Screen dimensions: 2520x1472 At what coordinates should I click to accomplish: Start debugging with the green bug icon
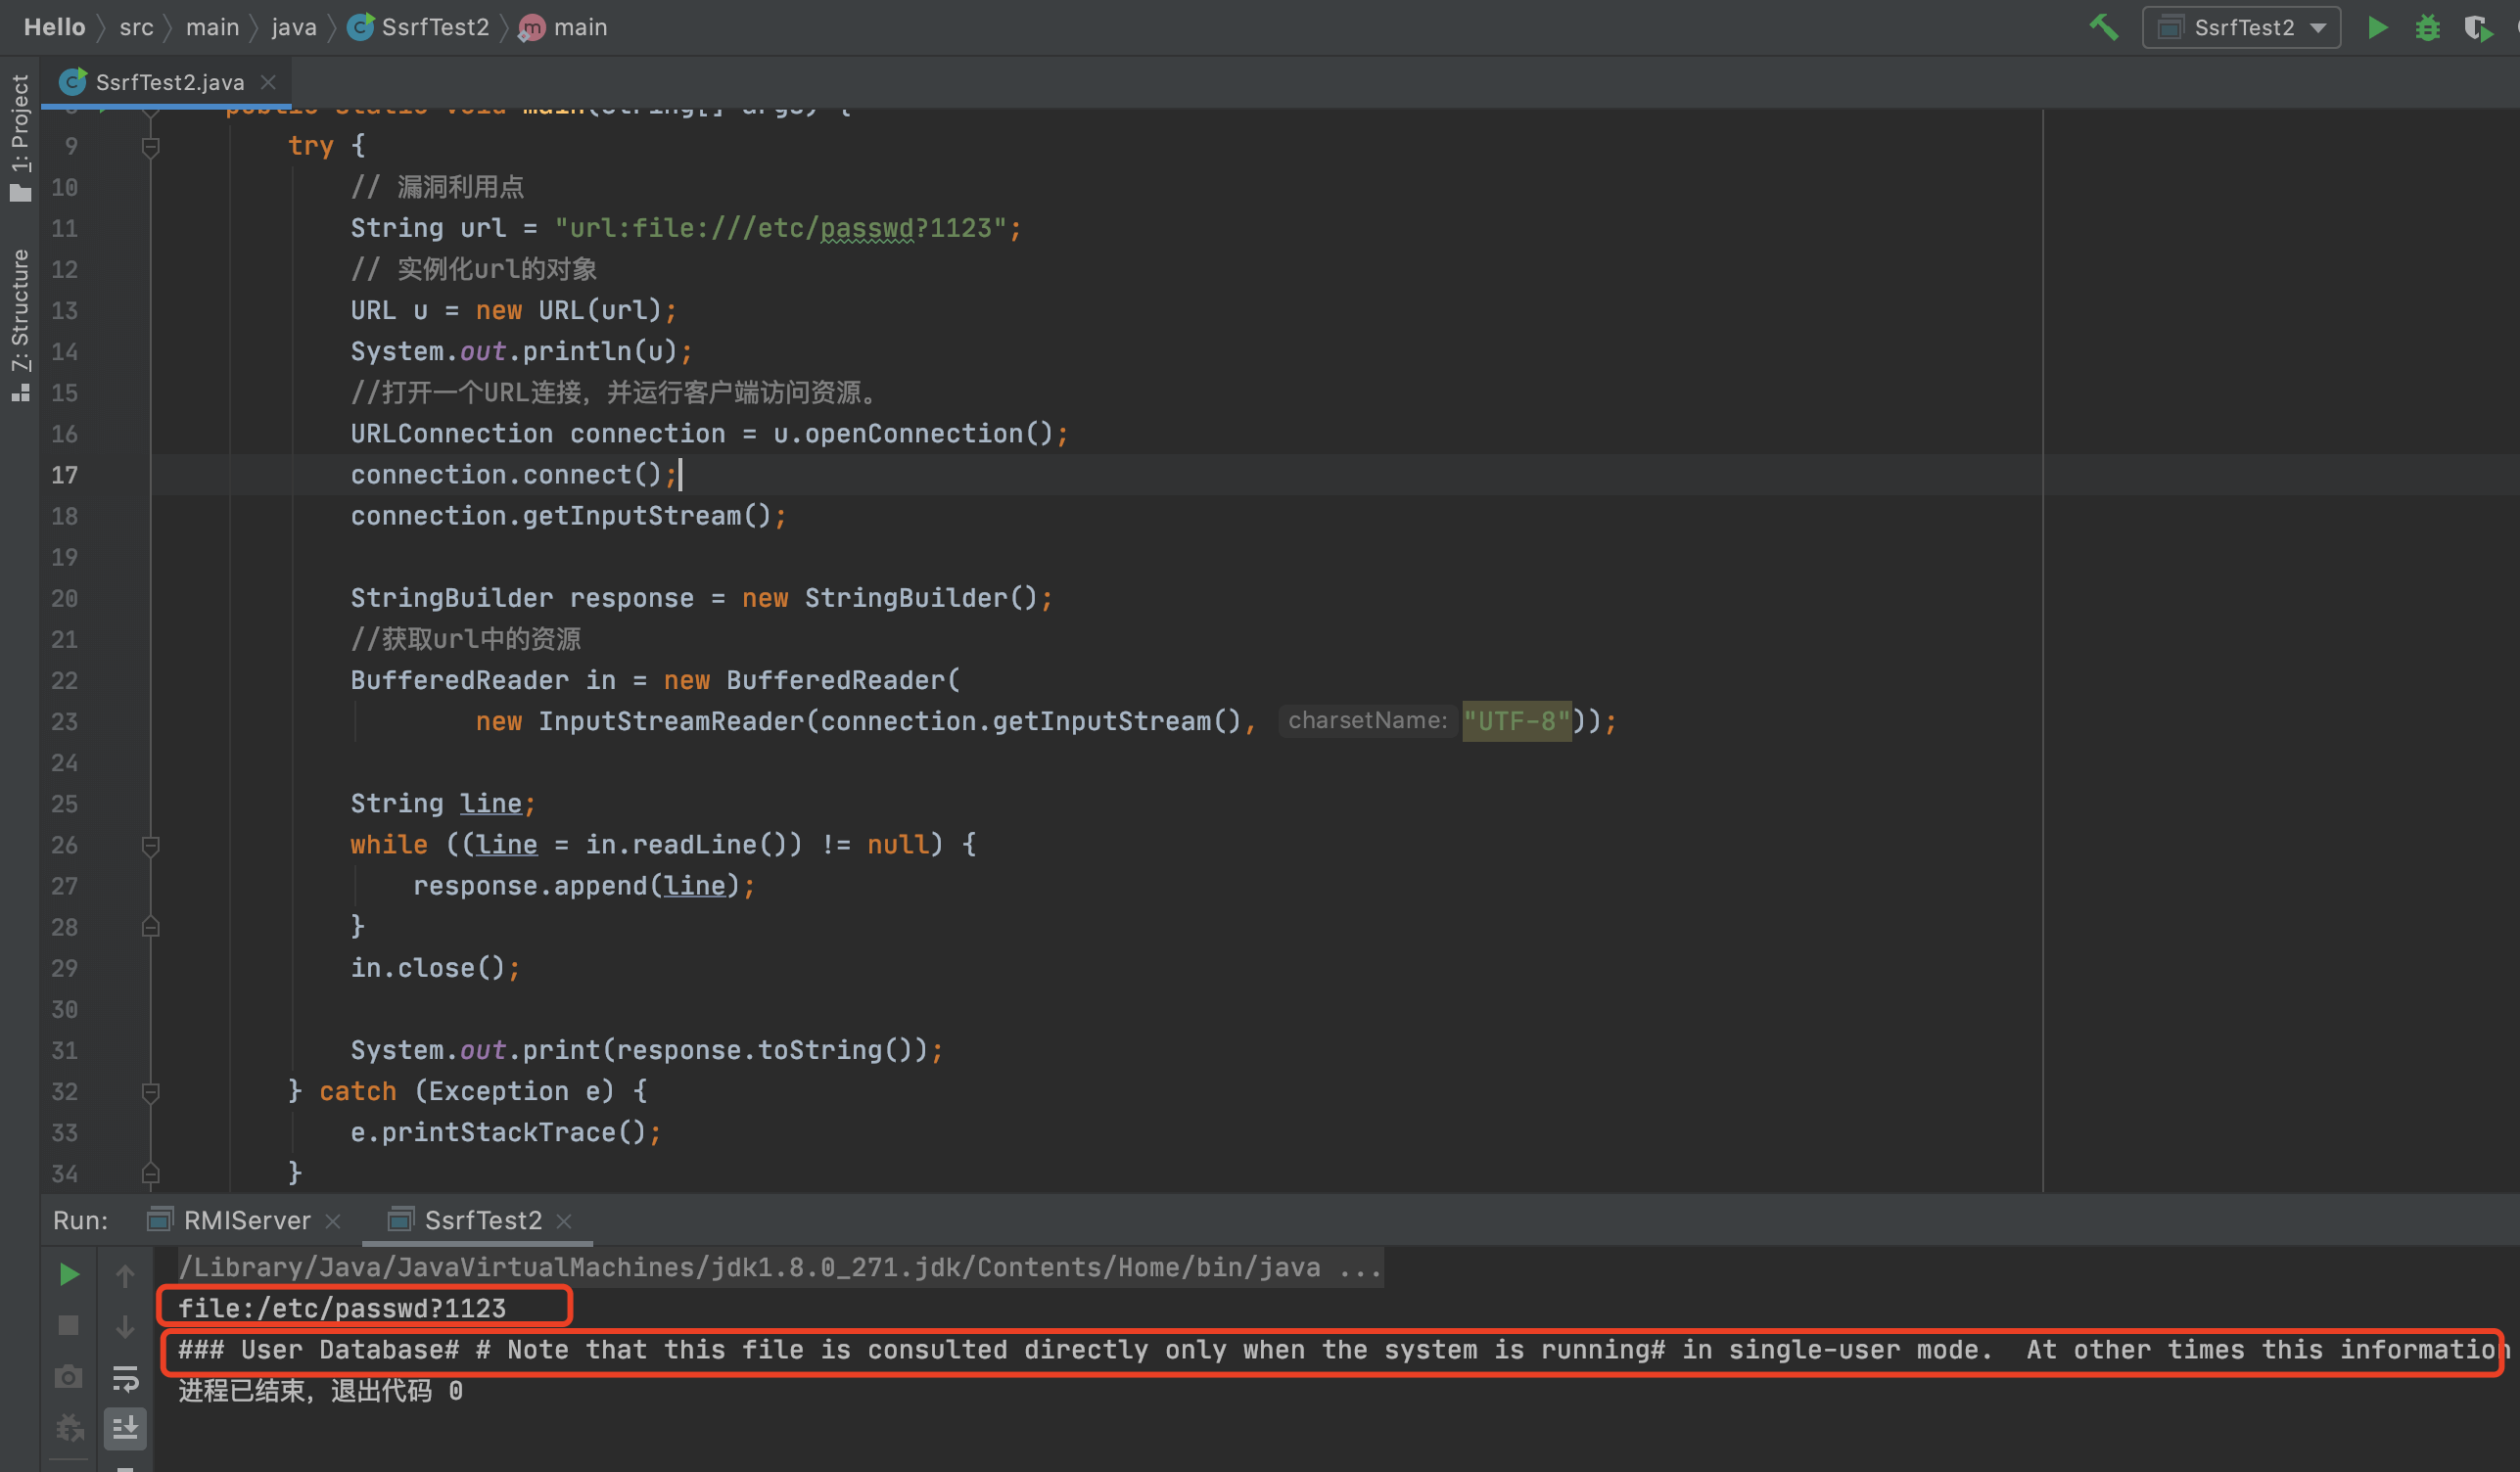click(x=2428, y=27)
